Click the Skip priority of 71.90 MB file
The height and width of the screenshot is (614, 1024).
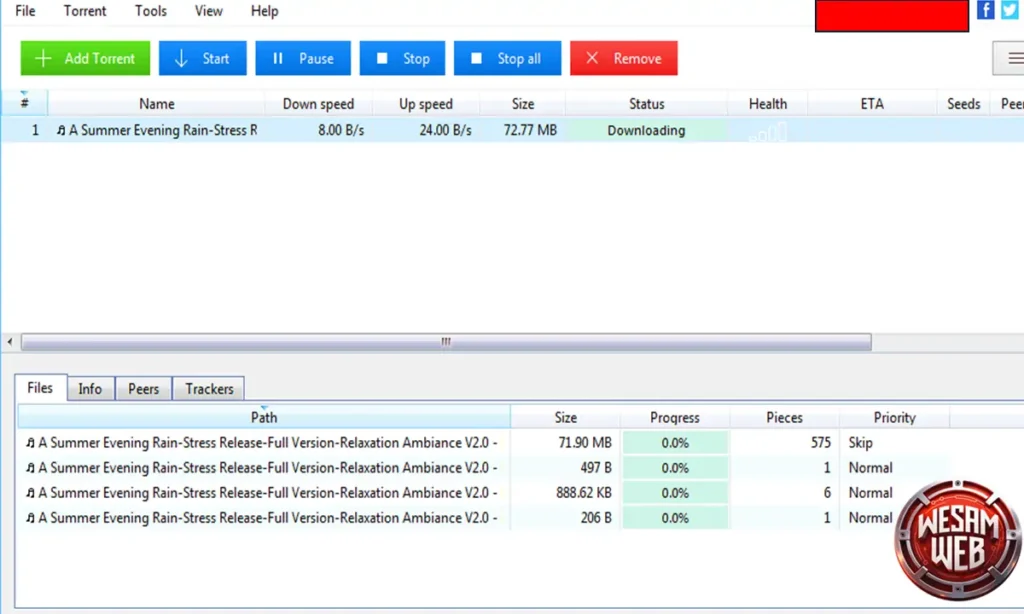point(860,442)
